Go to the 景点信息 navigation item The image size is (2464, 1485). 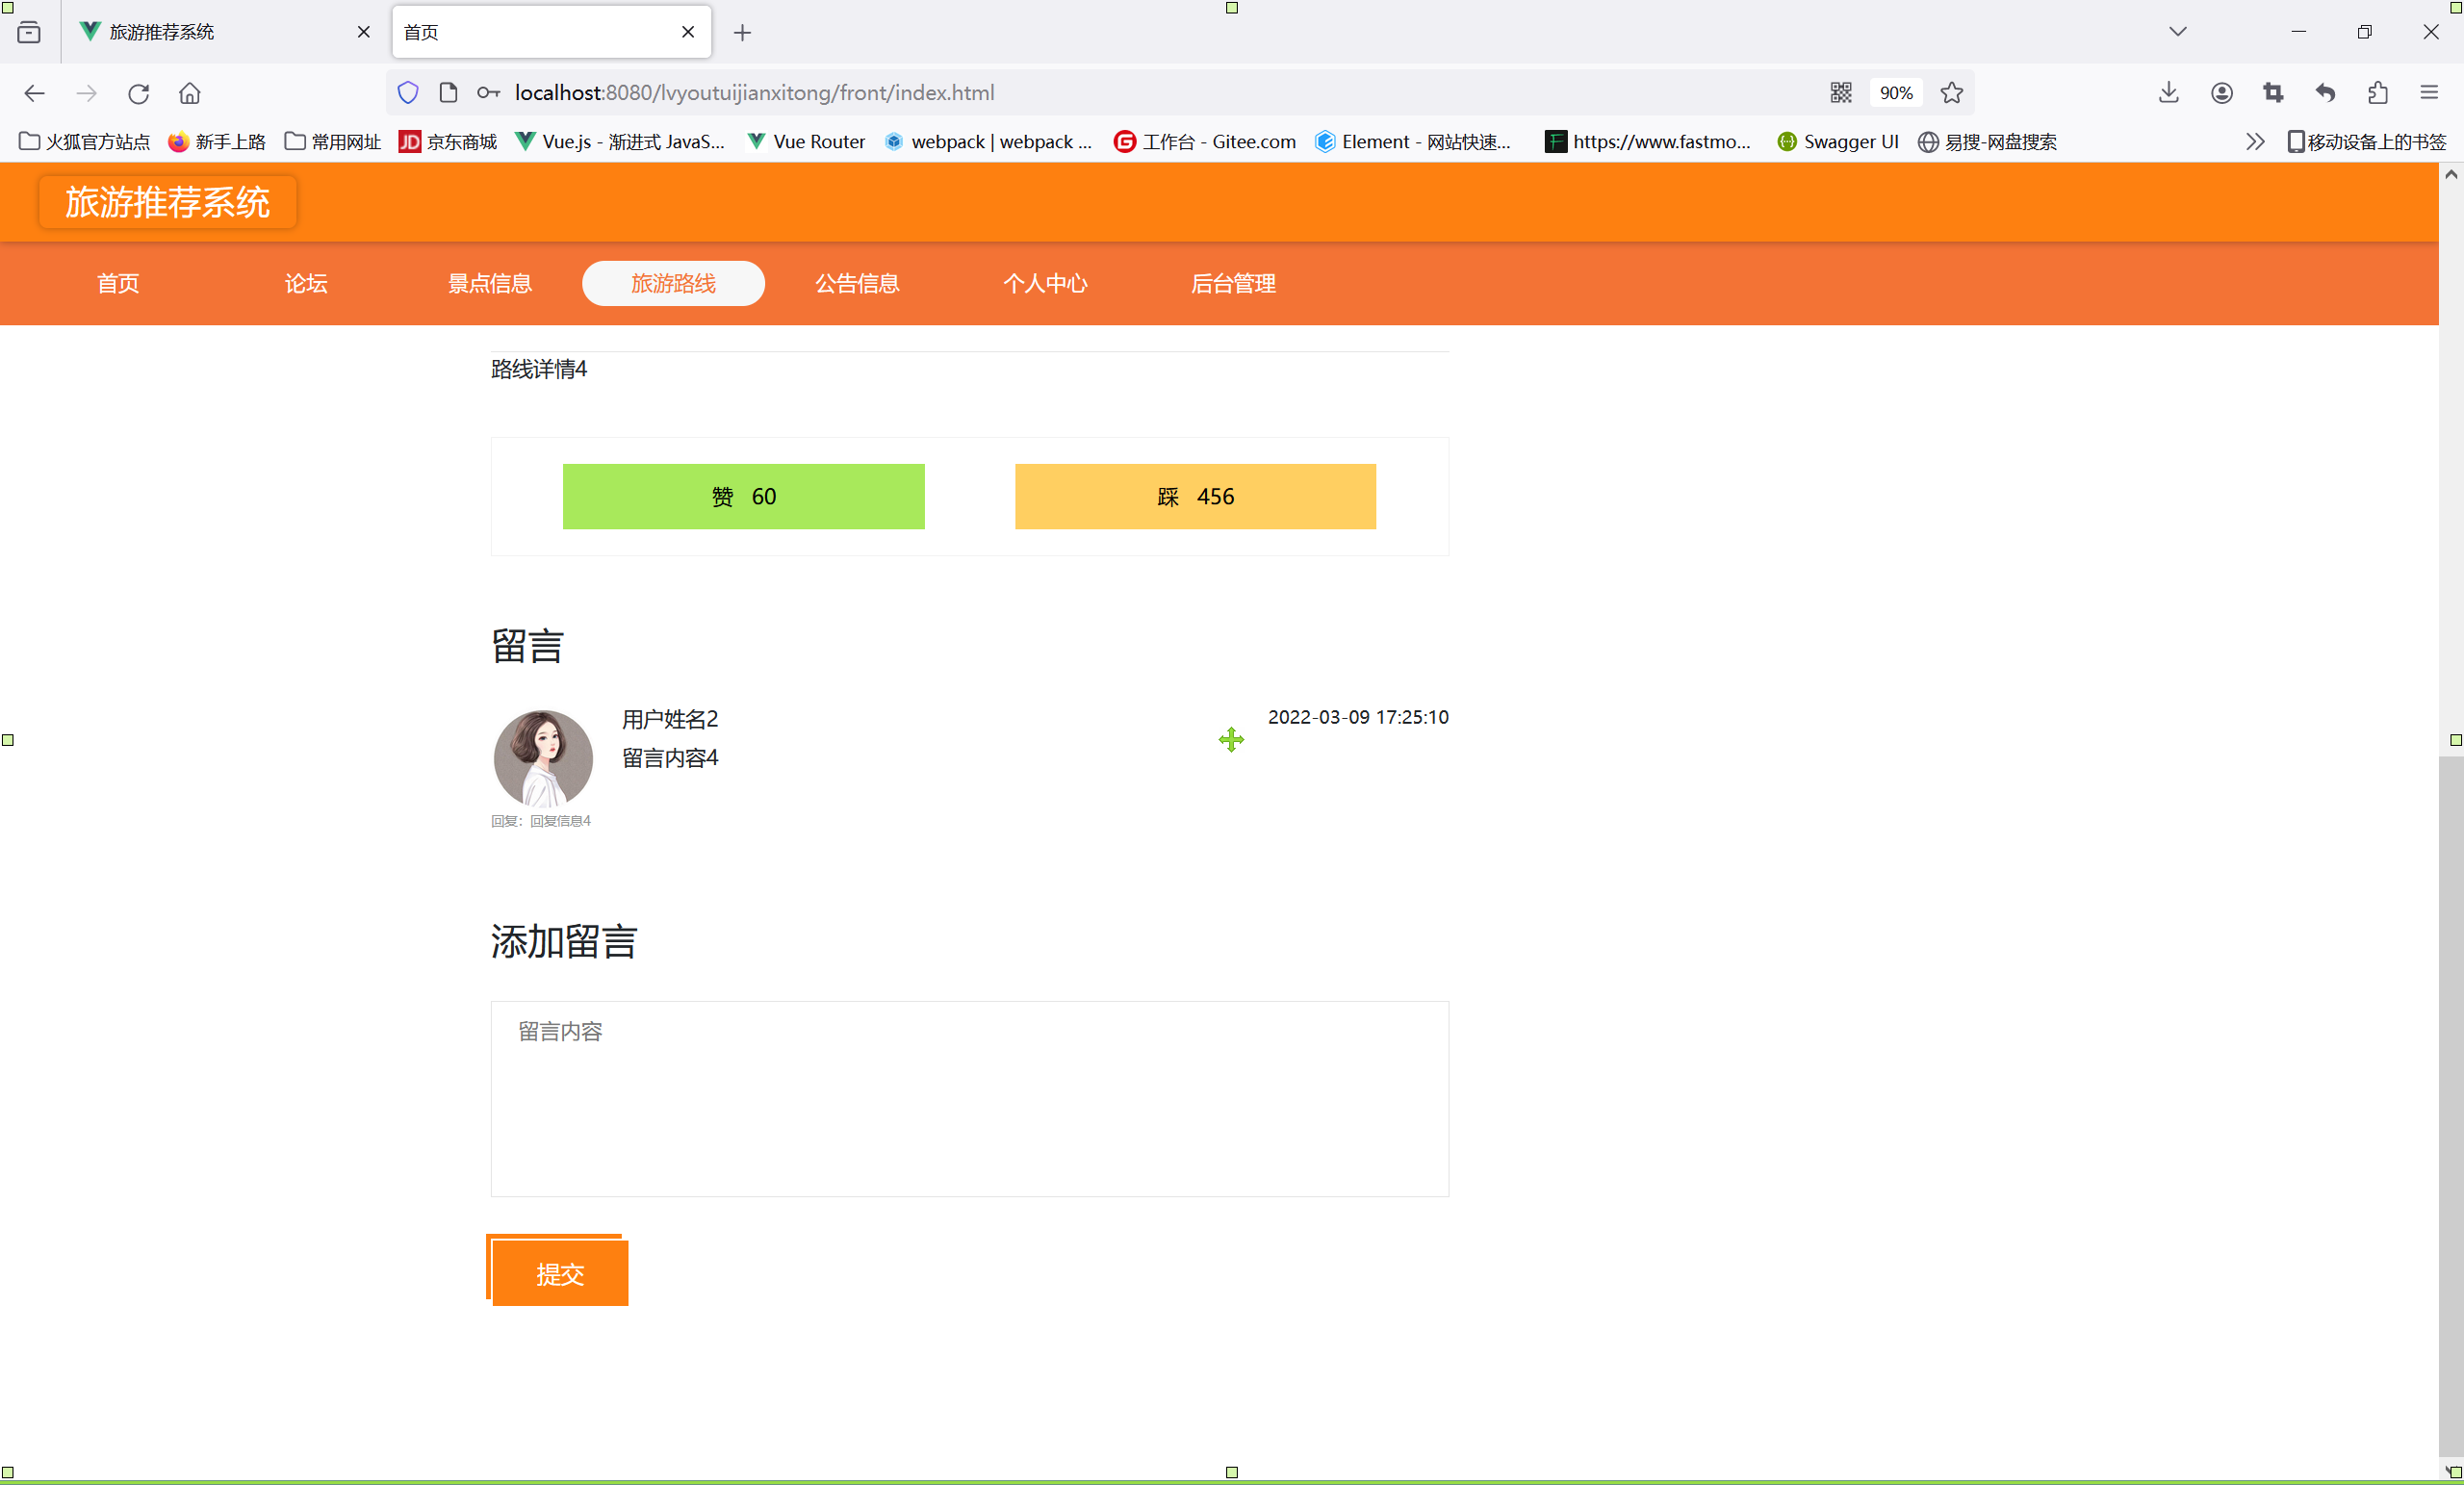(489, 284)
